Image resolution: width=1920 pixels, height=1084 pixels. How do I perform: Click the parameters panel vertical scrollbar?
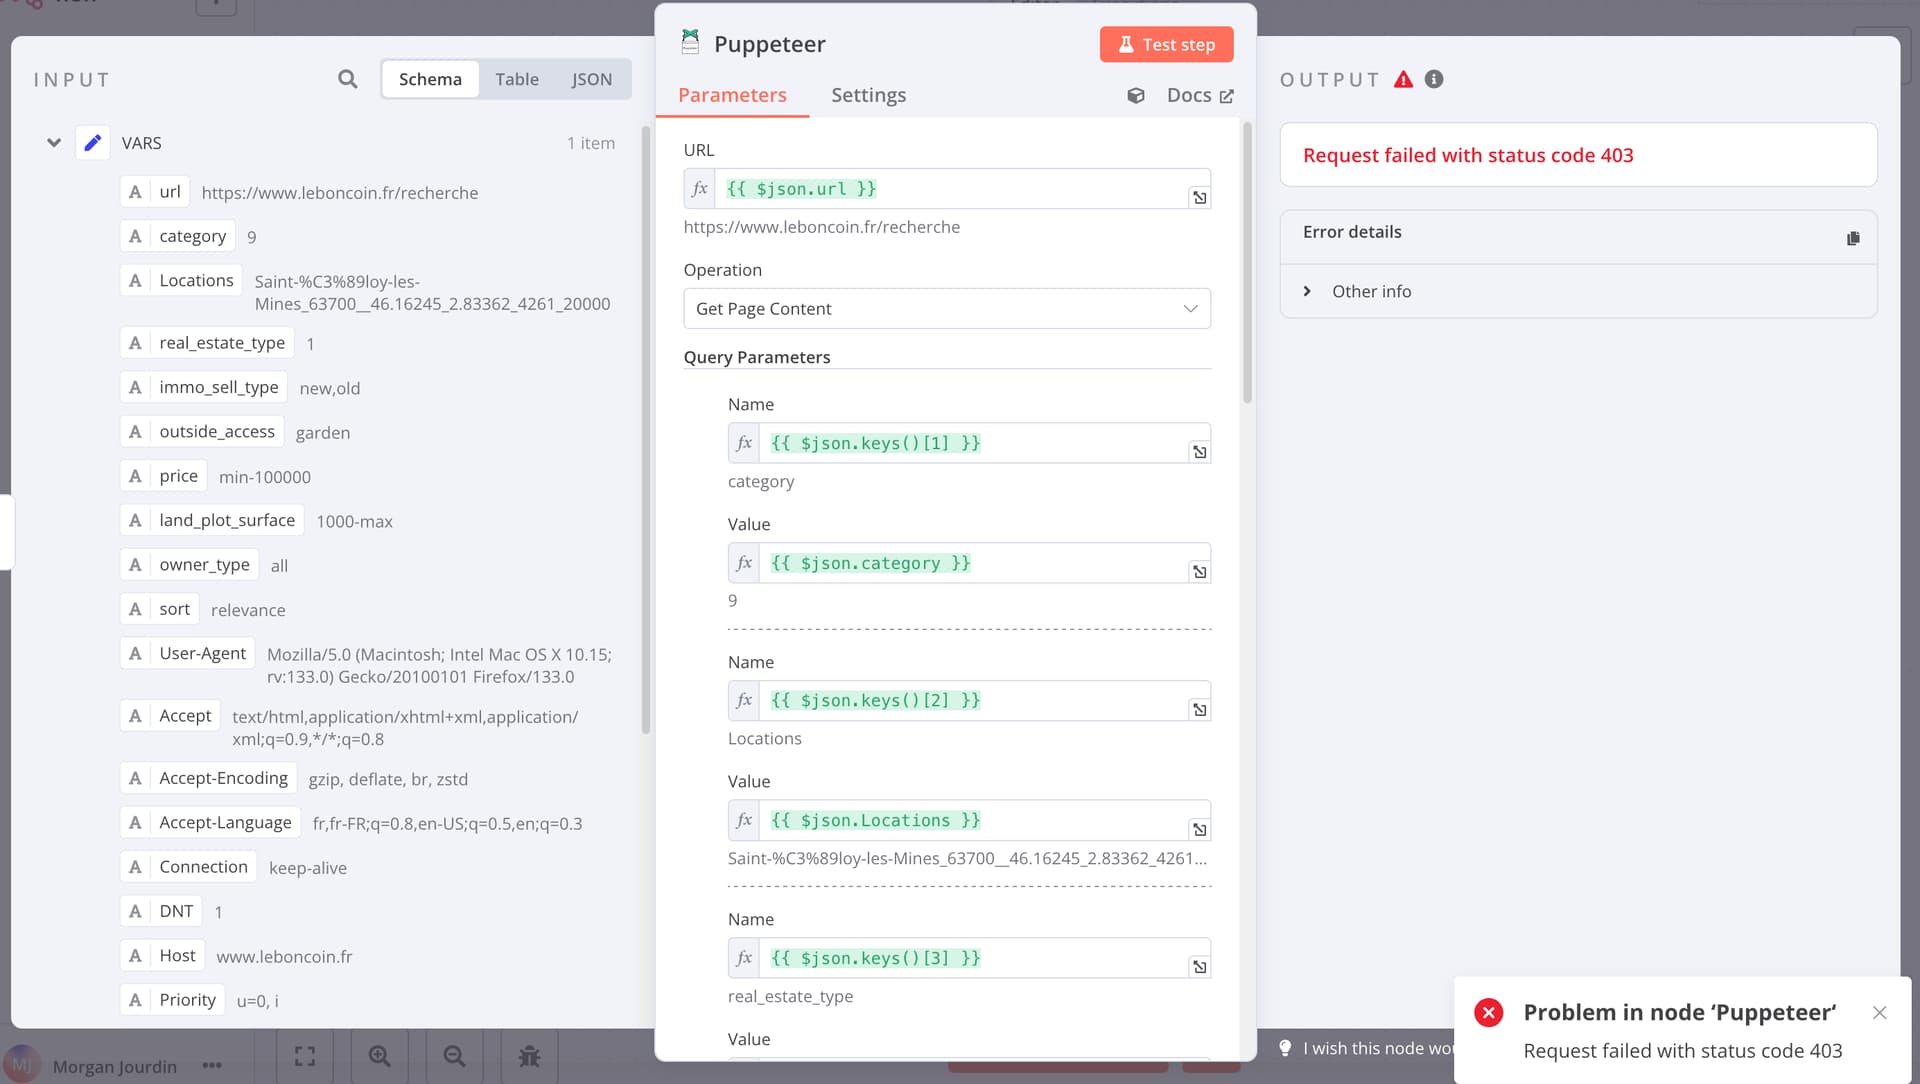pyautogui.click(x=1247, y=262)
